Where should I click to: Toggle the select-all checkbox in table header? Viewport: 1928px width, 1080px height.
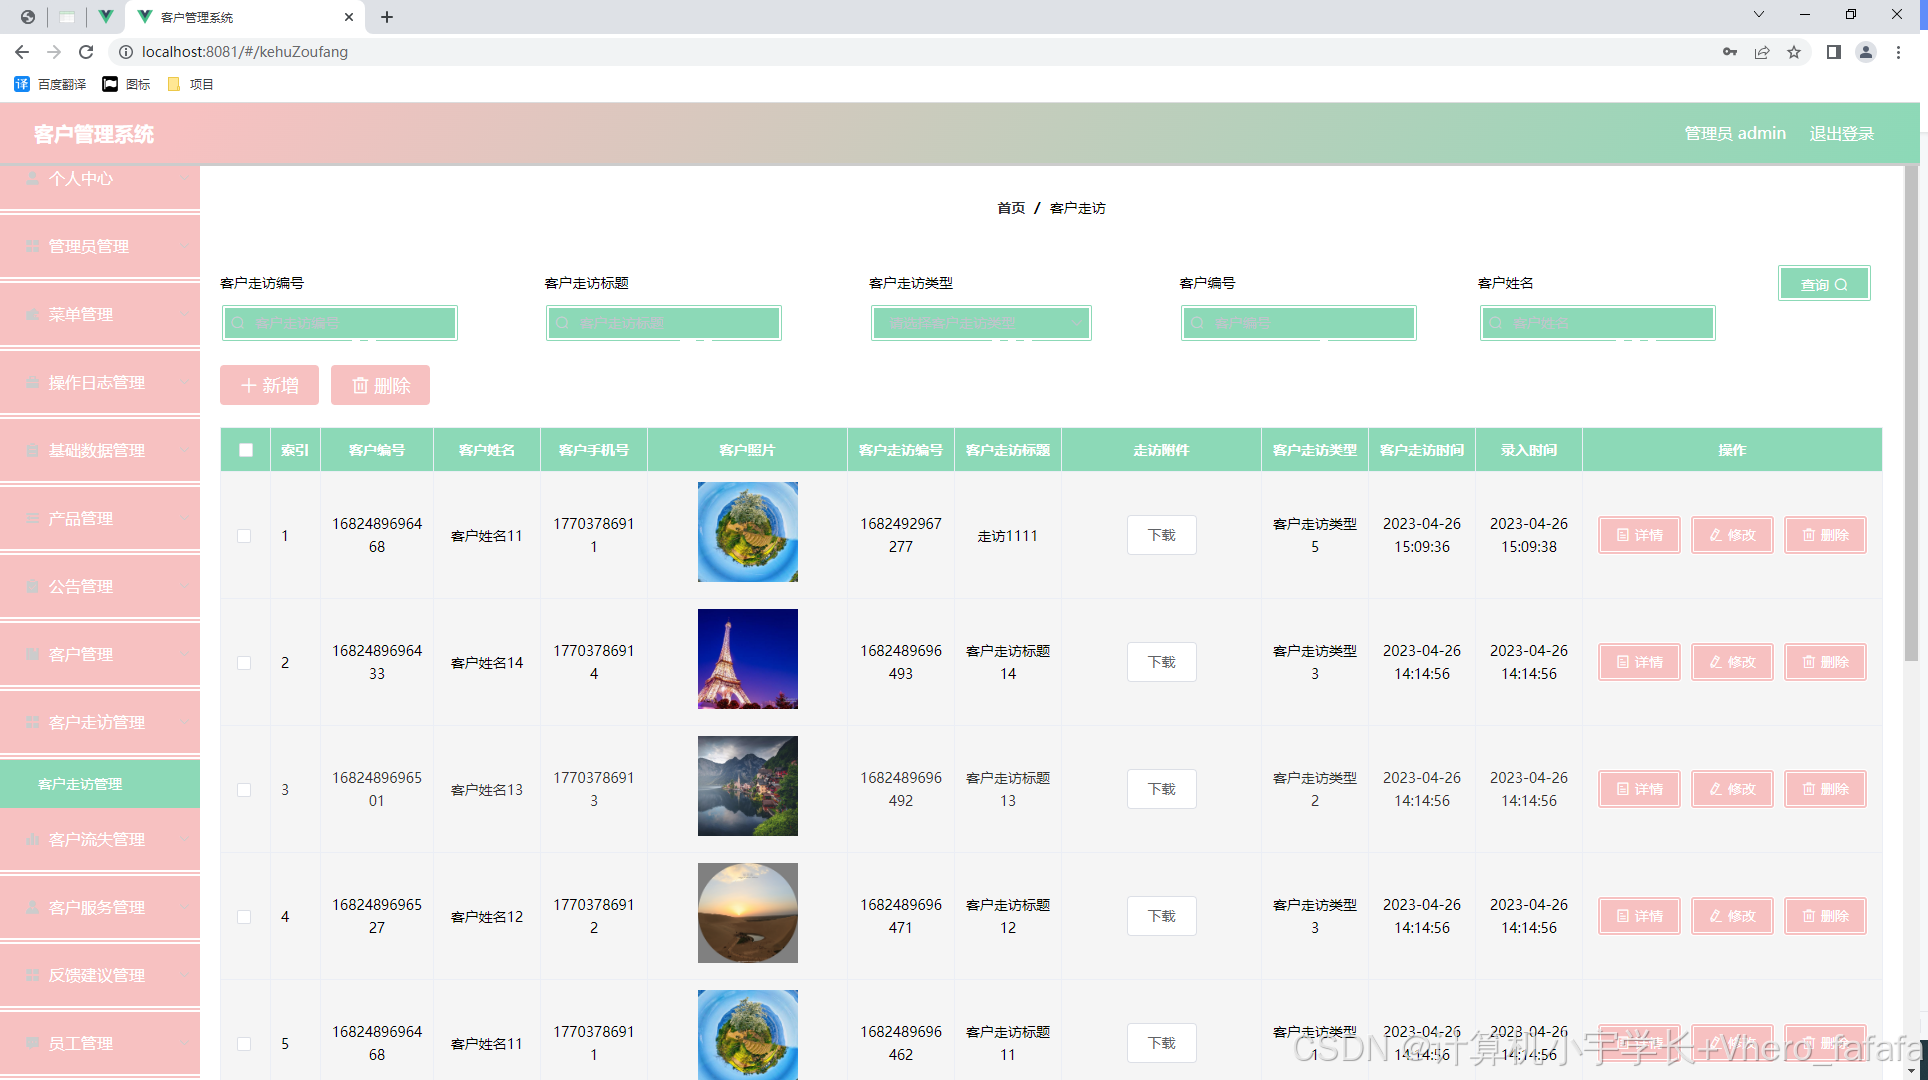click(246, 450)
